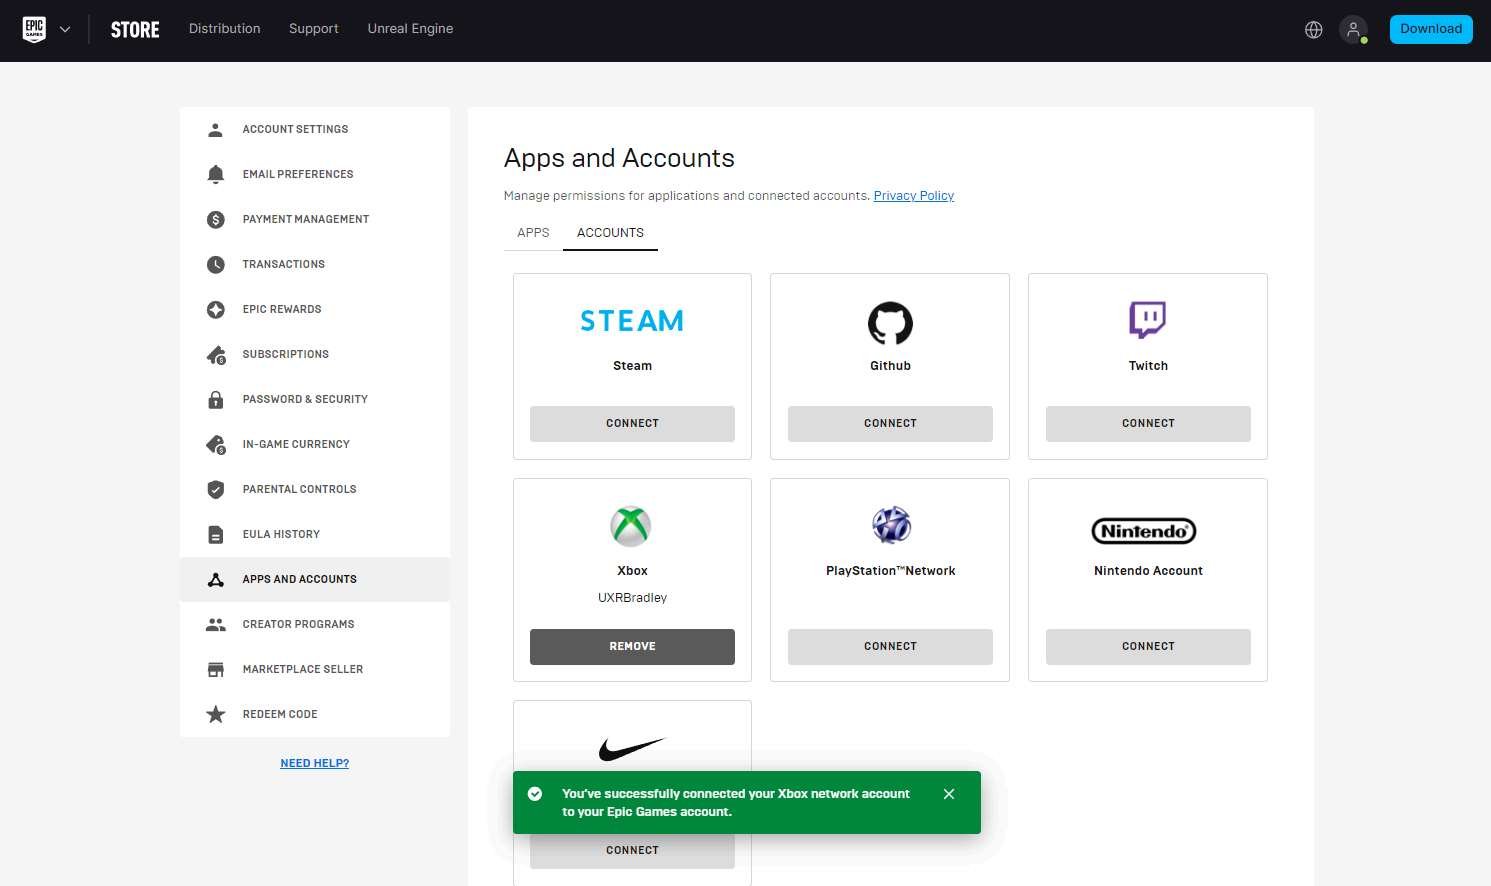The height and width of the screenshot is (886, 1491).
Task: Click the Xbox logo
Action: pyautogui.click(x=631, y=526)
